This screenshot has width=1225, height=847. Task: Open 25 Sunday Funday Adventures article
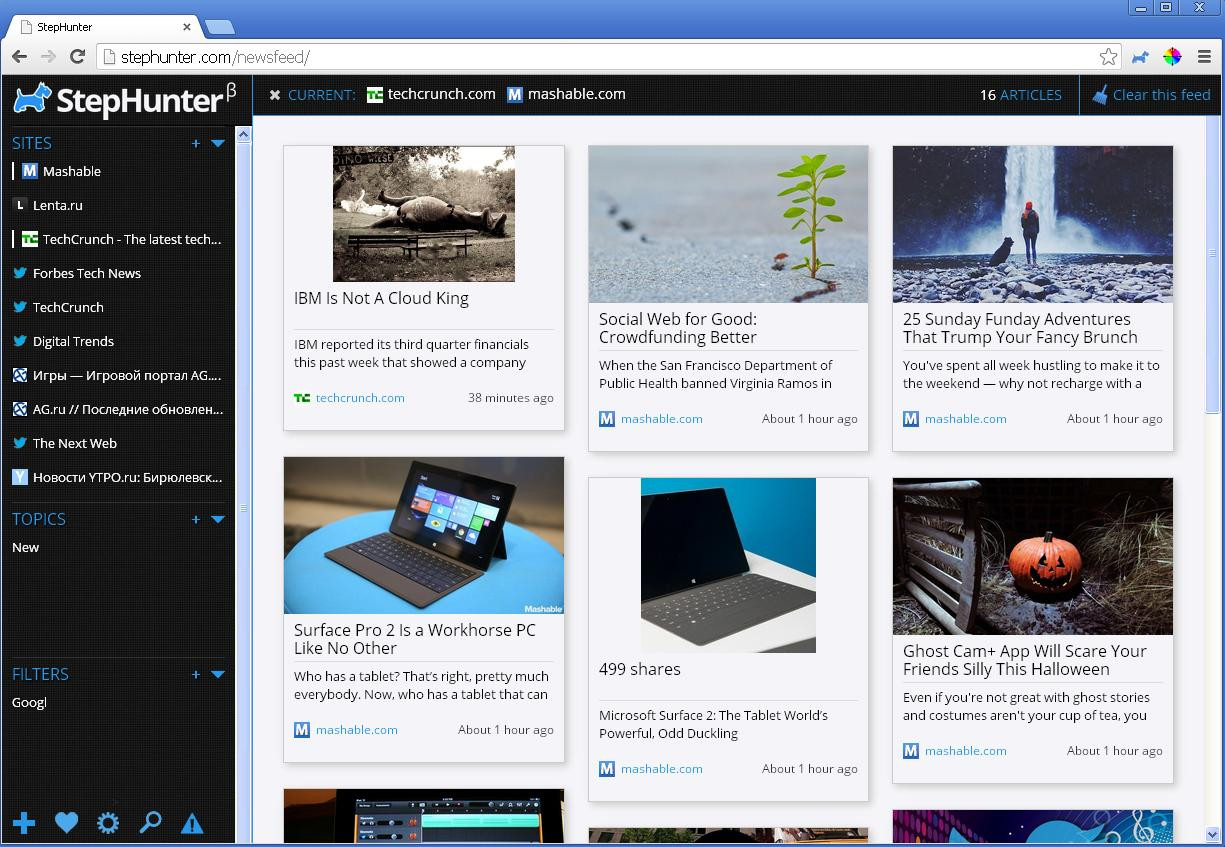[1020, 328]
